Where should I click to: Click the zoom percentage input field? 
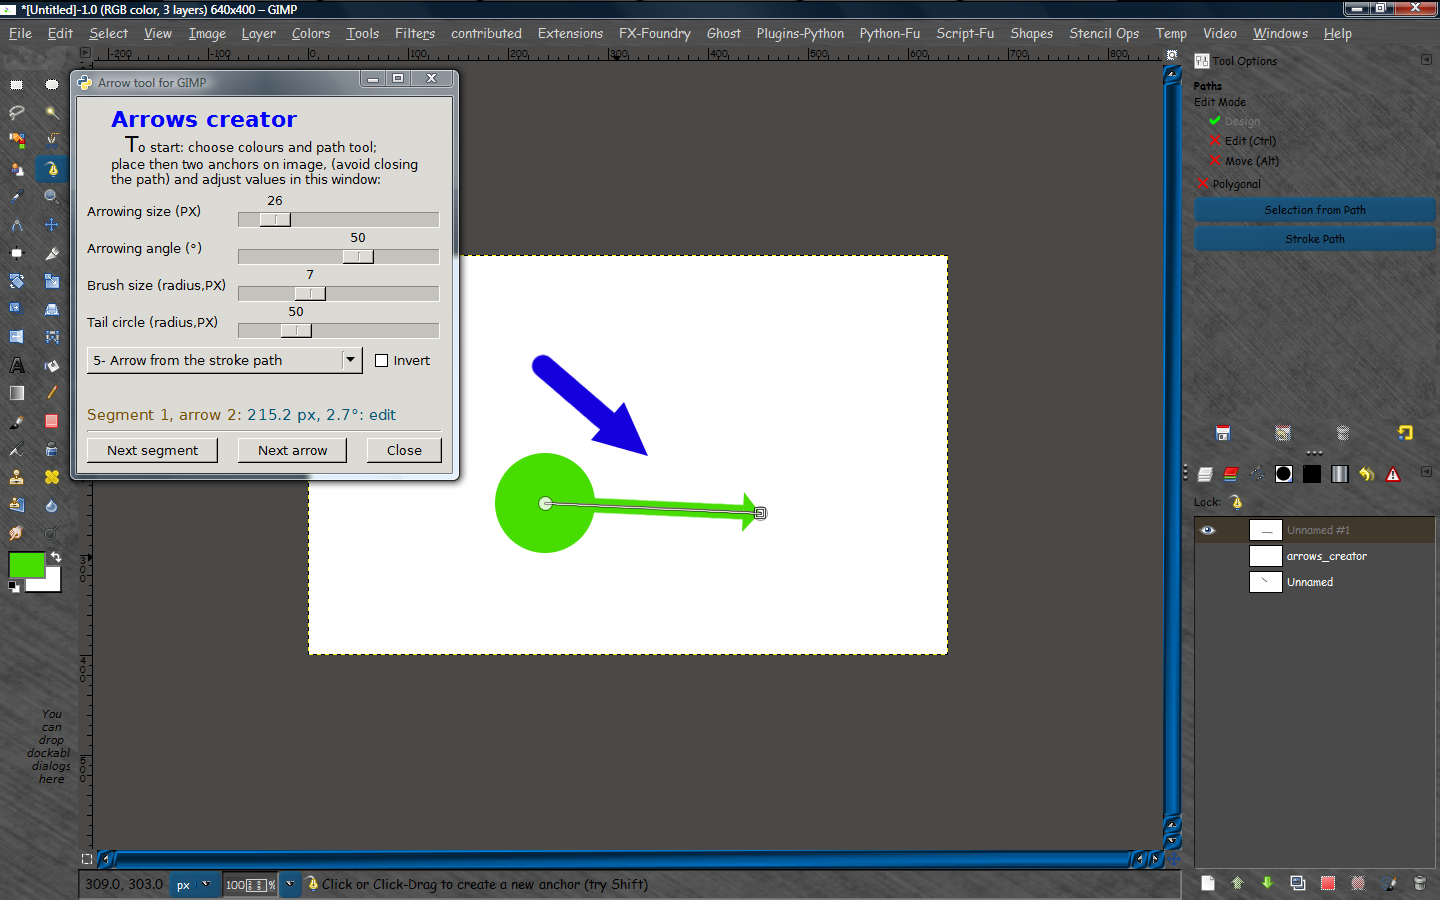250,884
